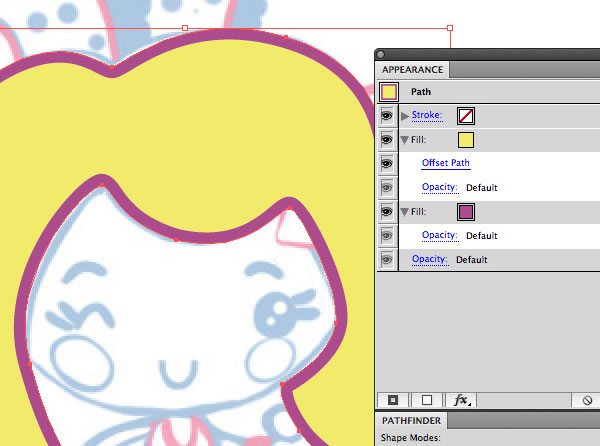Click Add New Stroke icon at panel bottom

click(393, 400)
